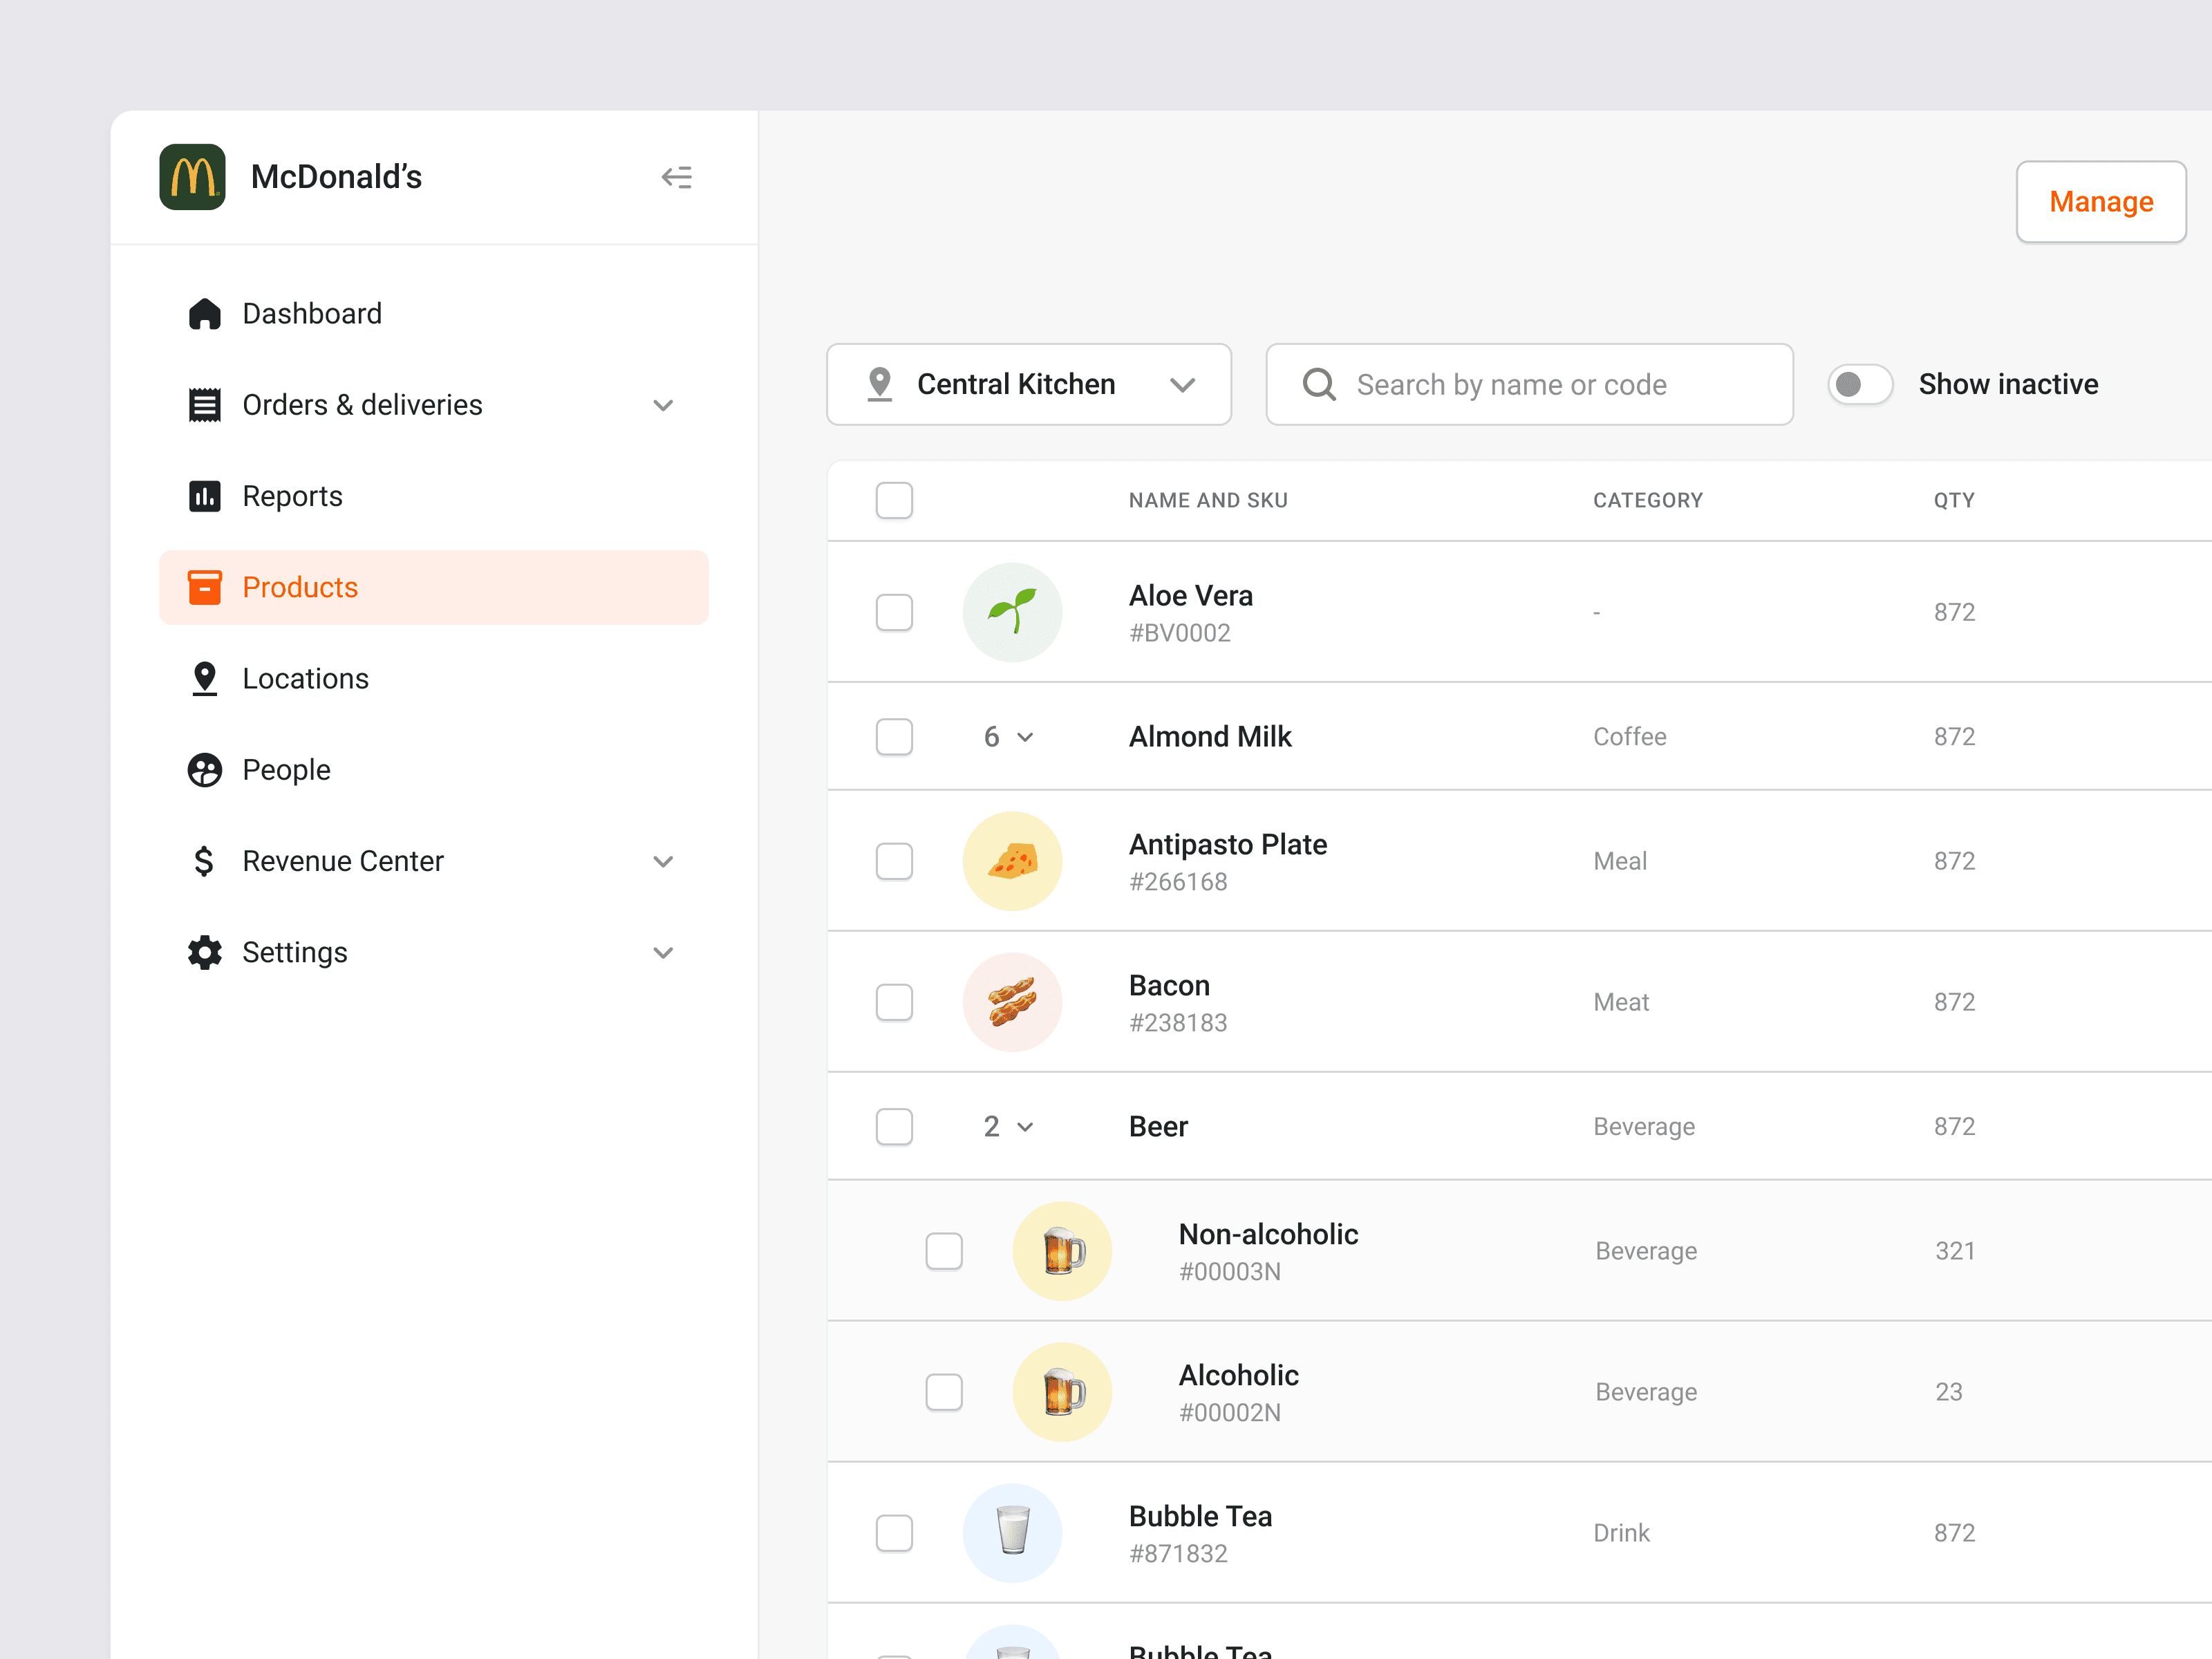Screen dimensions: 2212x1659
Task: Click the Bubble Tea #871832 glass thumbnail
Action: [1013, 1533]
